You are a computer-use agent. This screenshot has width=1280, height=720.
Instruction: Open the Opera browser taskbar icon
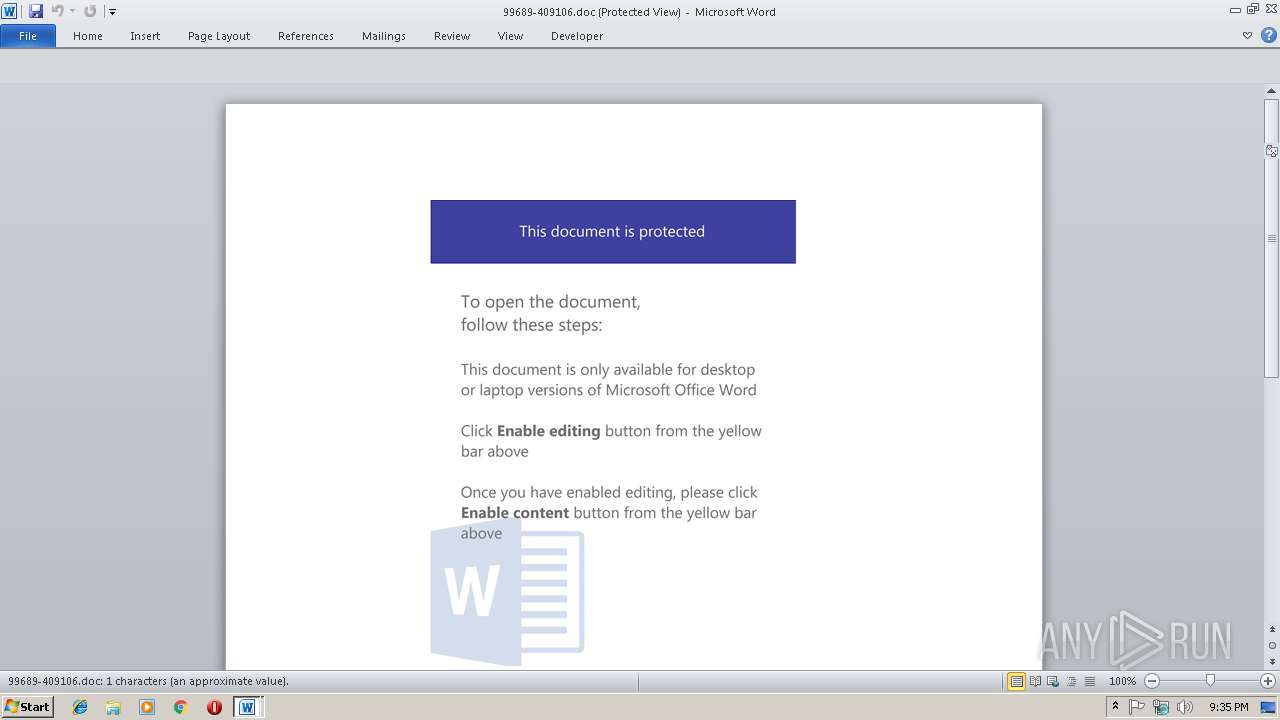coord(214,707)
